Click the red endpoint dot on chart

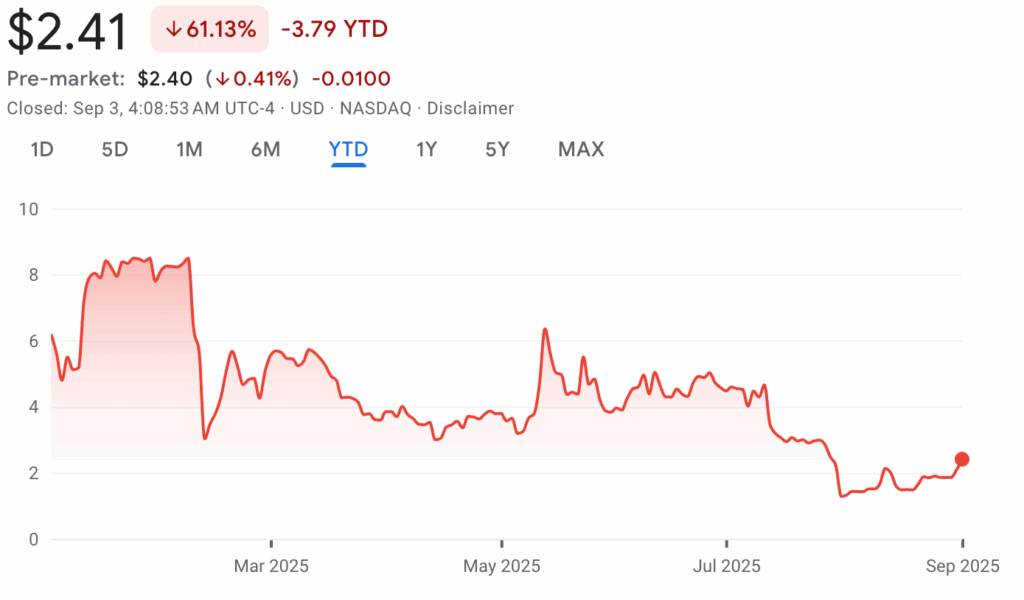coord(962,459)
